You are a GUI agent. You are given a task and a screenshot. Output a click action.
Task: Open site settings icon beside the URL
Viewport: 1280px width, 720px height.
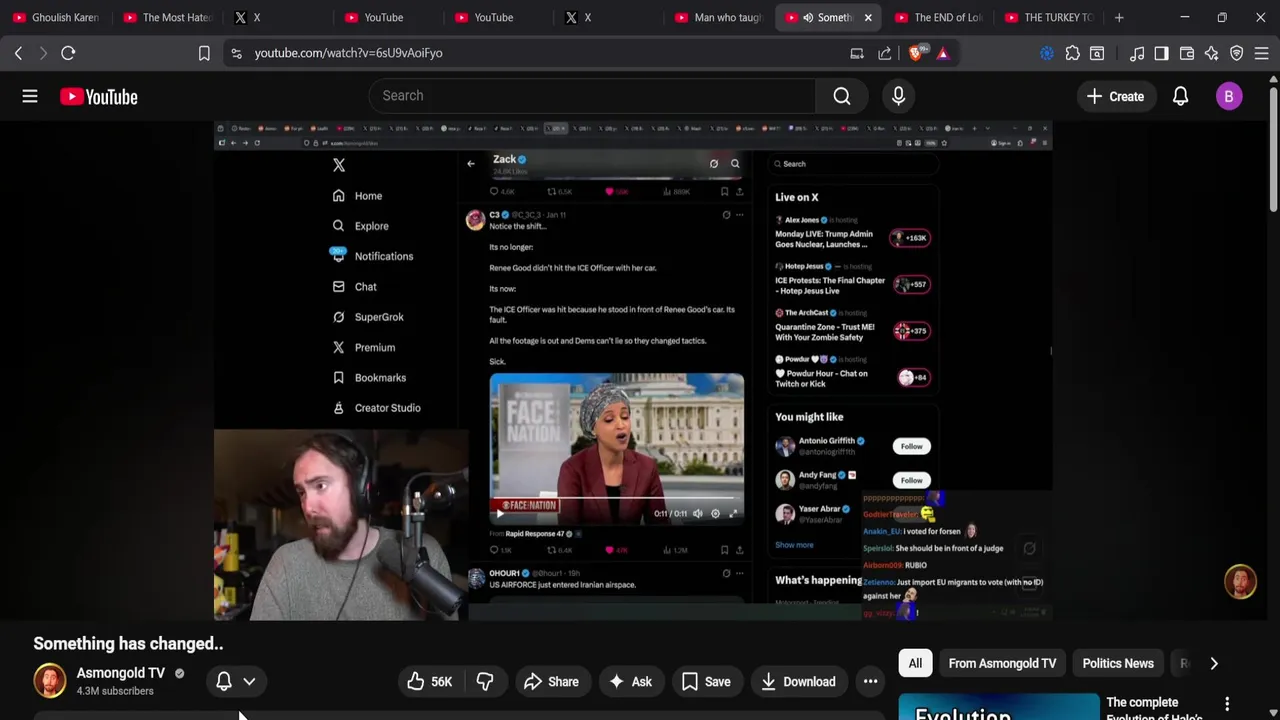[236, 53]
